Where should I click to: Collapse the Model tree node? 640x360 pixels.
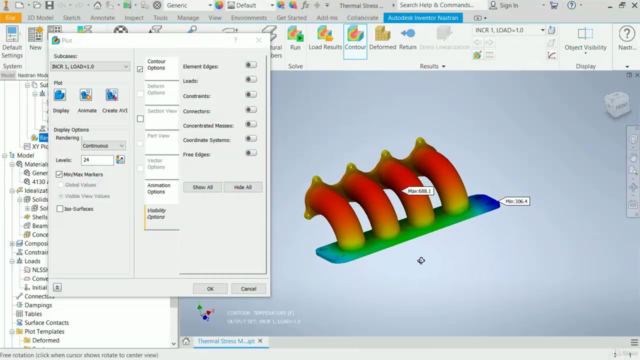[x=5, y=156]
